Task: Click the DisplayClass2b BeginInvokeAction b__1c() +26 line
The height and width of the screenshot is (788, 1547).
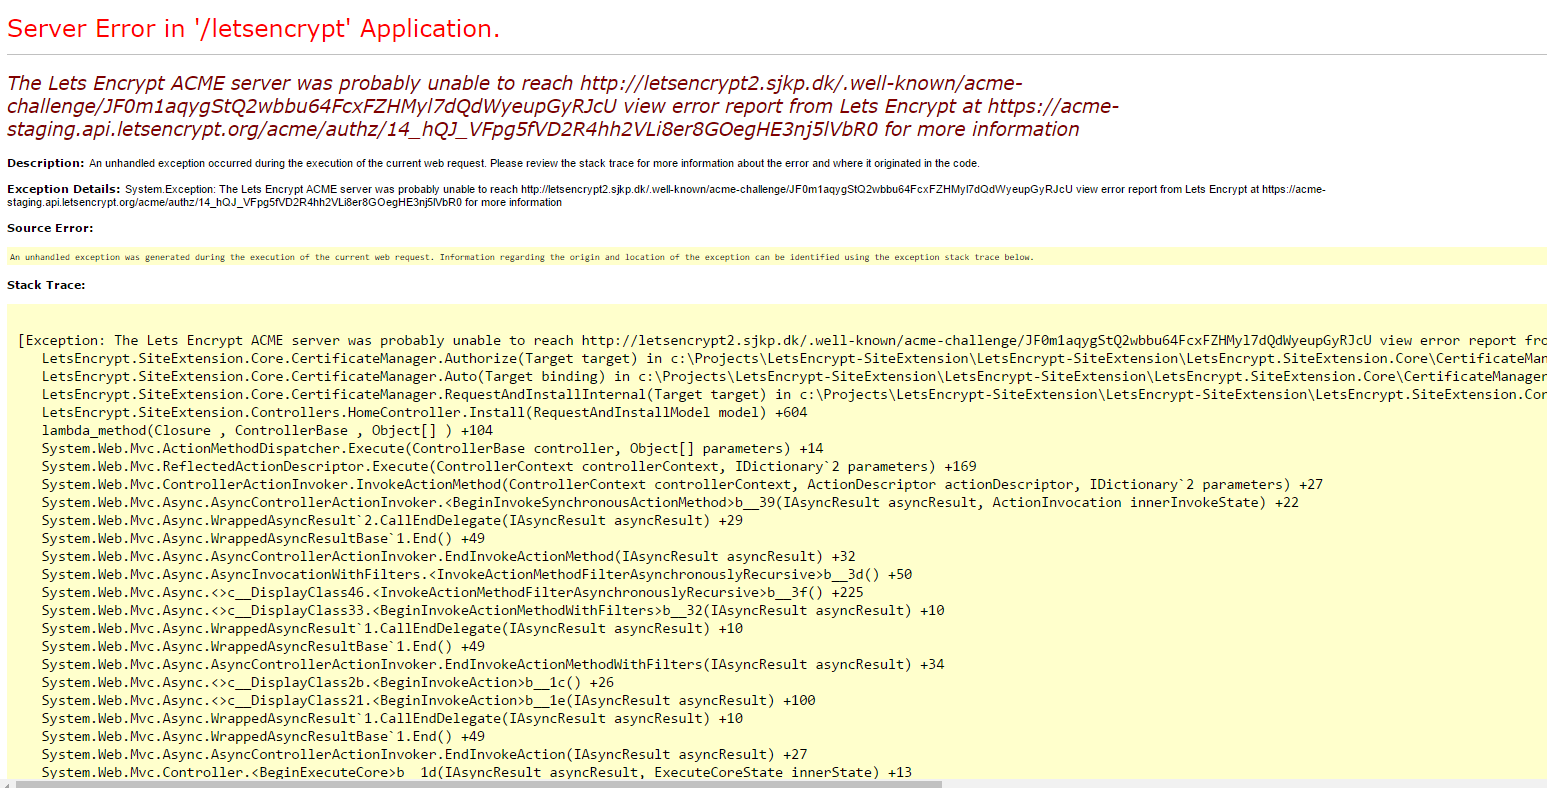Action: (328, 682)
